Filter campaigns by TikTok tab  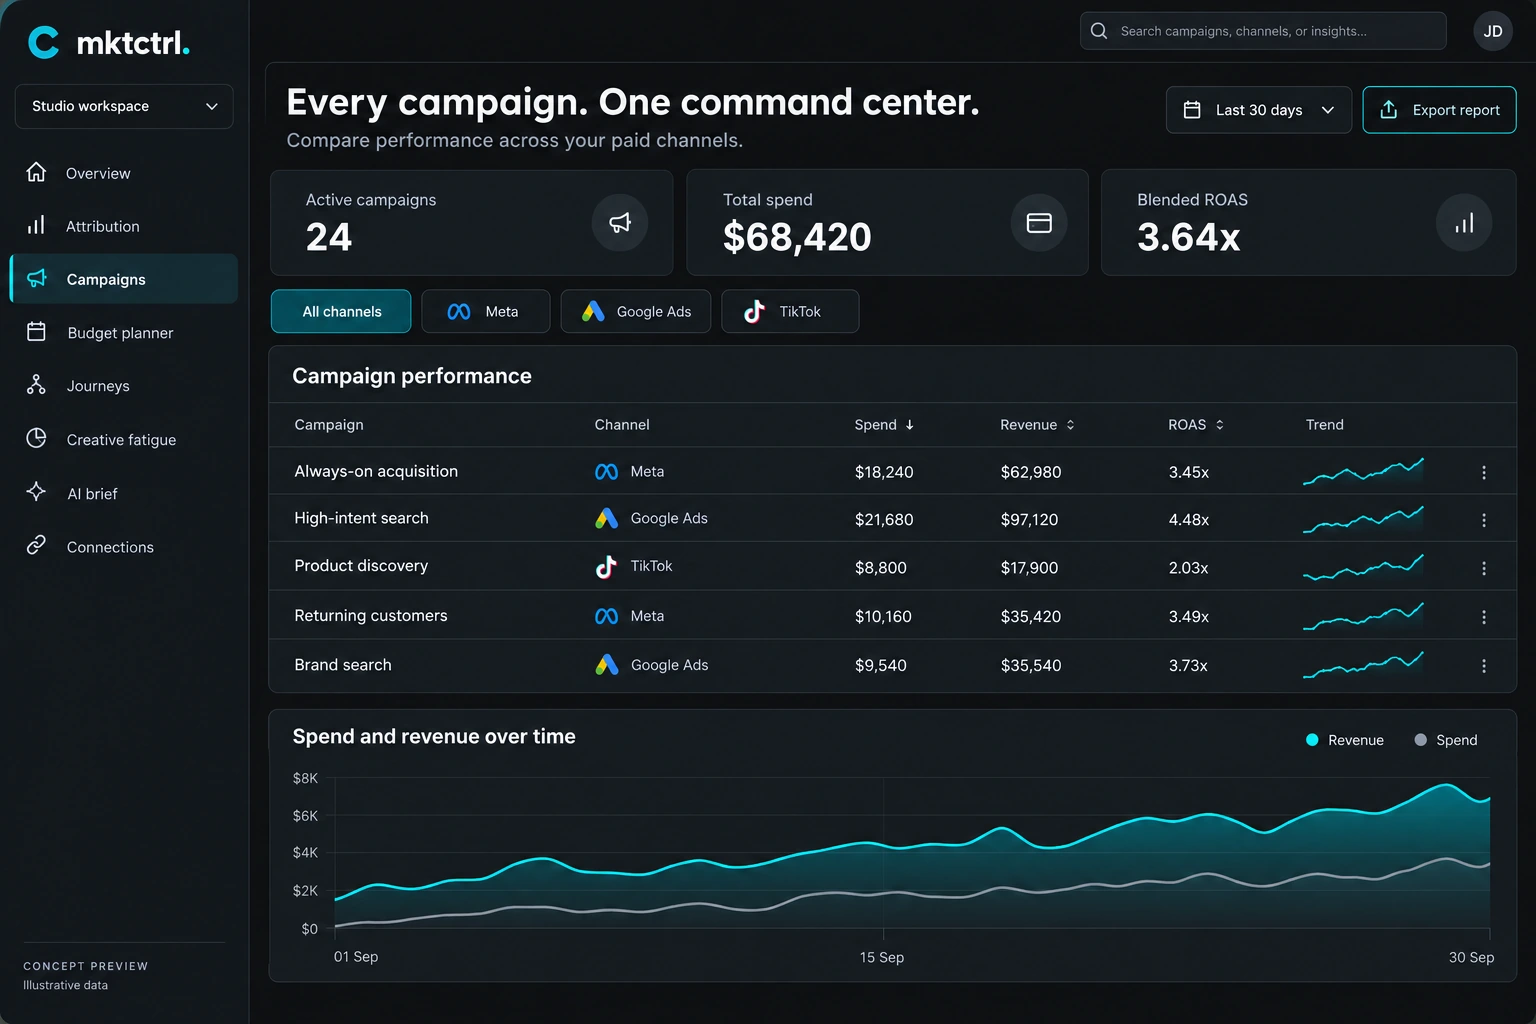pos(790,311)
